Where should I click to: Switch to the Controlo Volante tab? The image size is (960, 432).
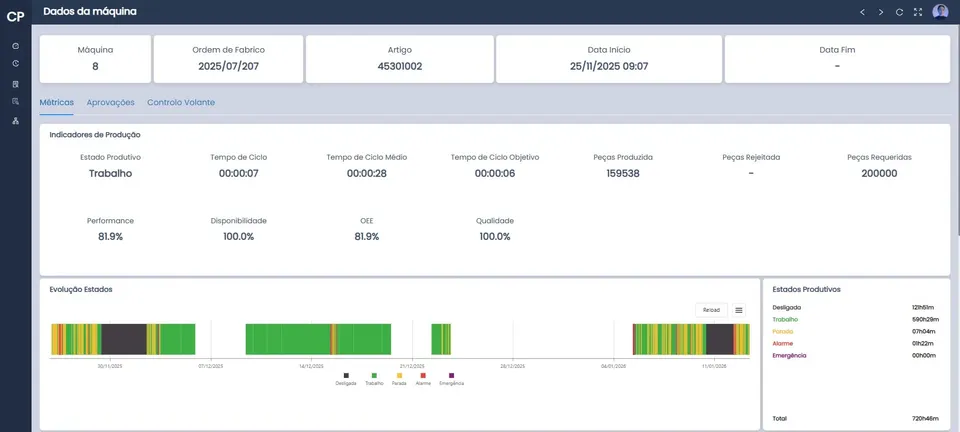181,102
